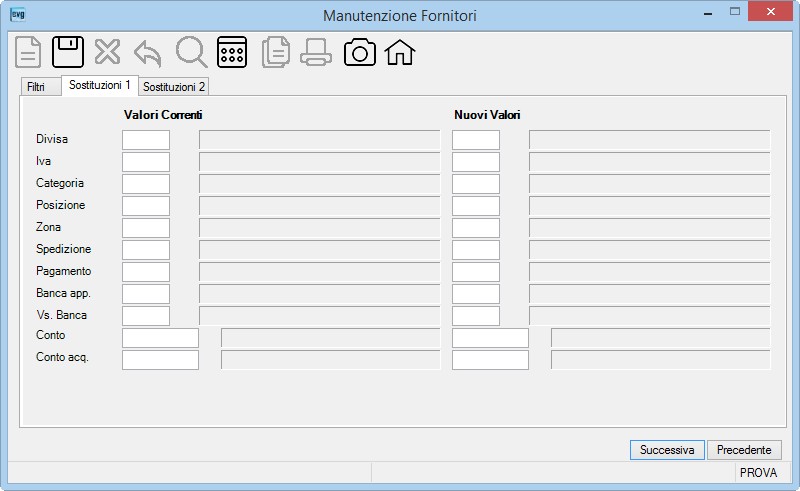Go home using the house icon
The width and height of the screenshot is (800, 491).
(400, 53)
